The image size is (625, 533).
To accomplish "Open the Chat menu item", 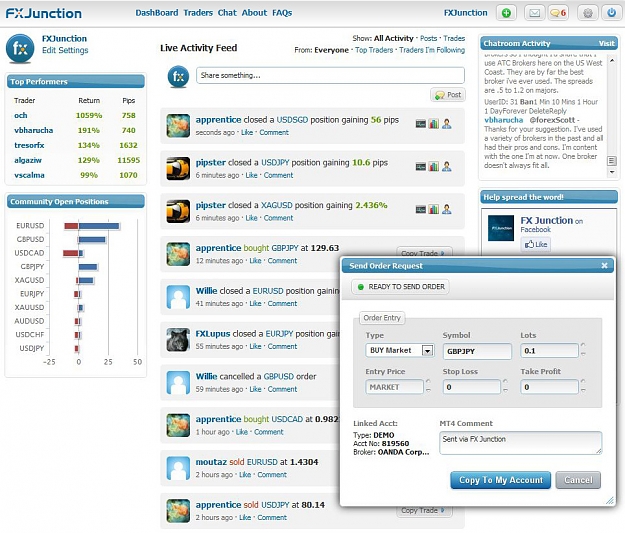I will (227, 13).
